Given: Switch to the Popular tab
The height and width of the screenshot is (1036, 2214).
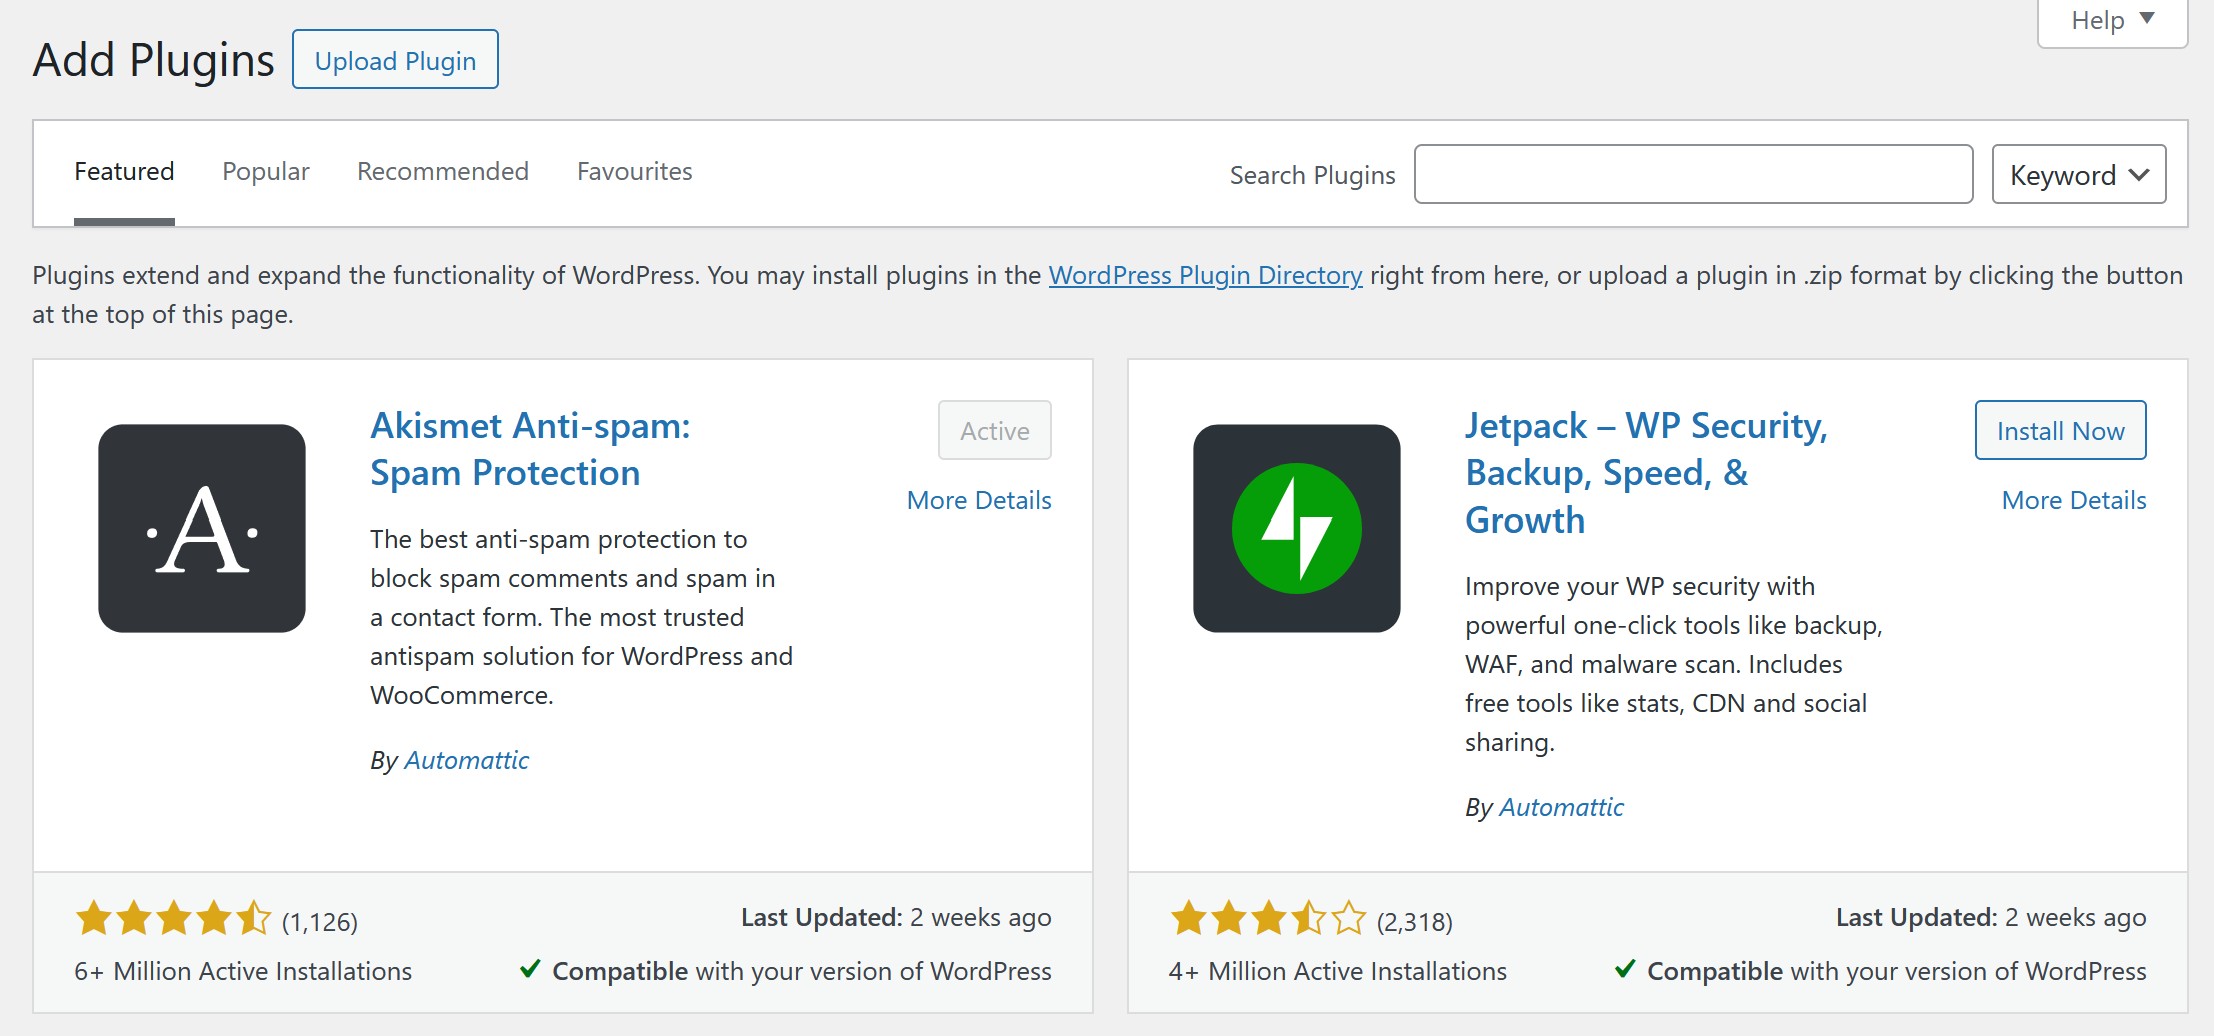Looking at the screenshot, I should pos(266,172).
